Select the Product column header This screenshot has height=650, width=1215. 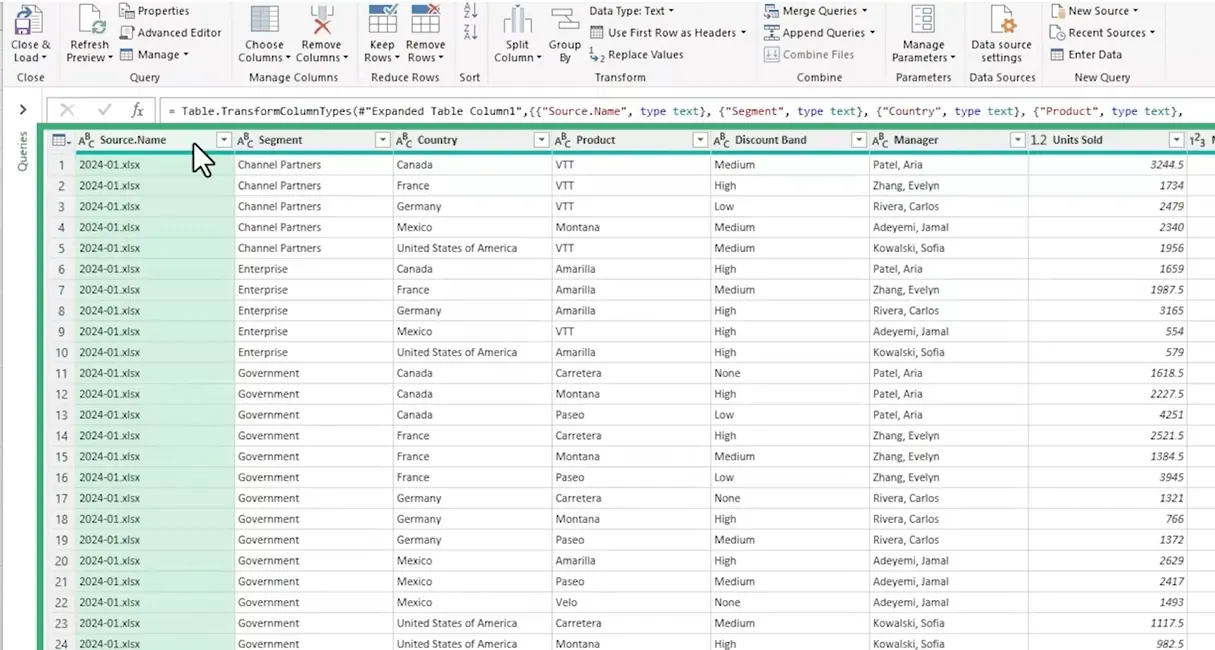pos(620,140)
